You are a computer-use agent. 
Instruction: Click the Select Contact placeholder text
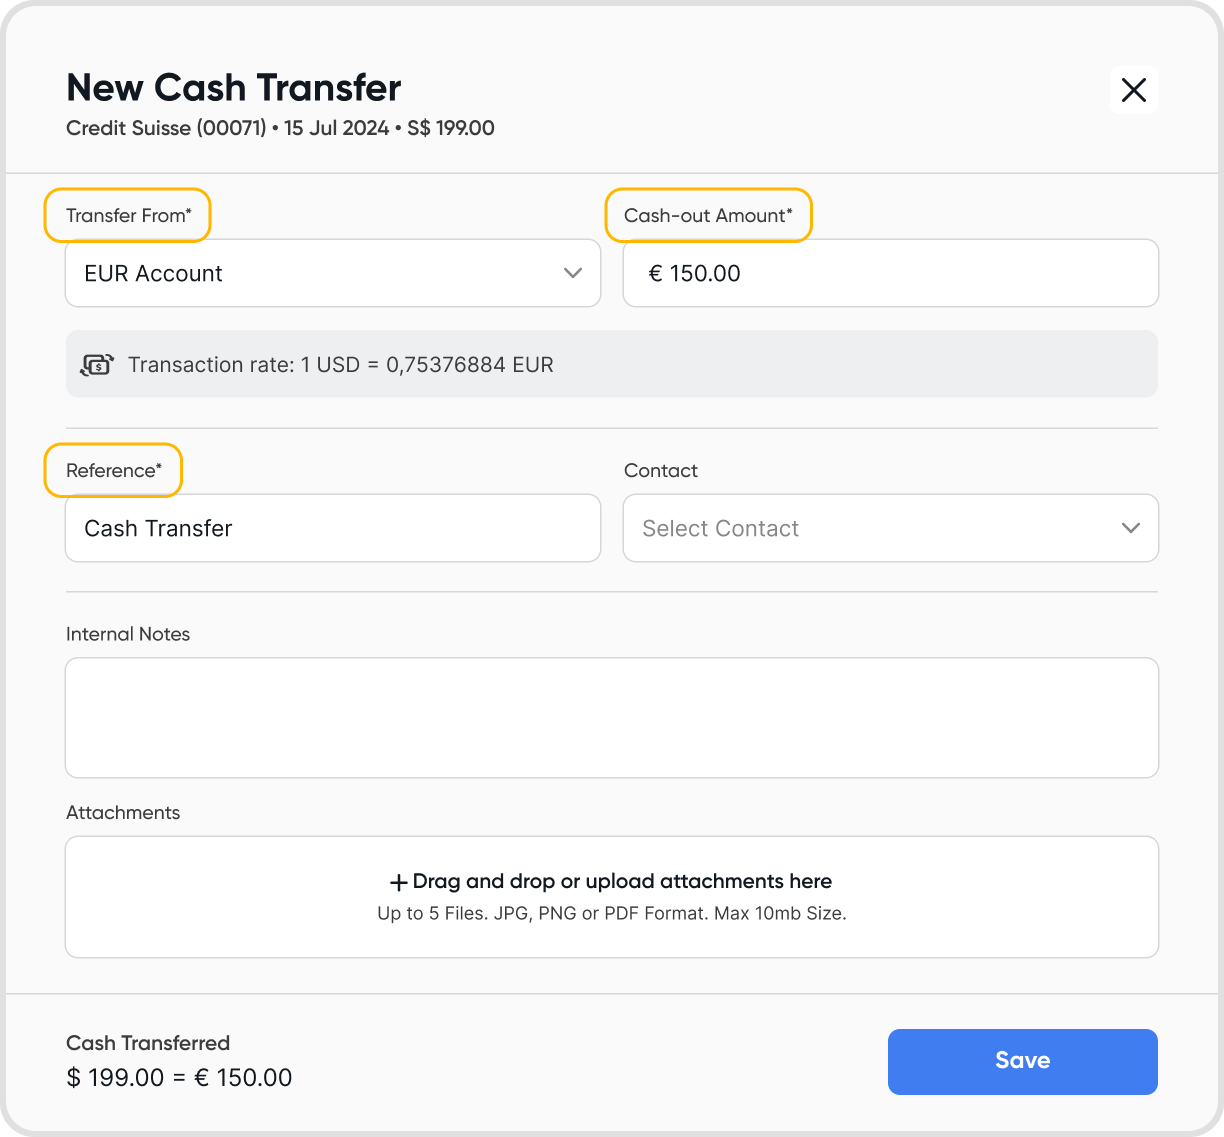pyautogui.click(x=720, y=528)
